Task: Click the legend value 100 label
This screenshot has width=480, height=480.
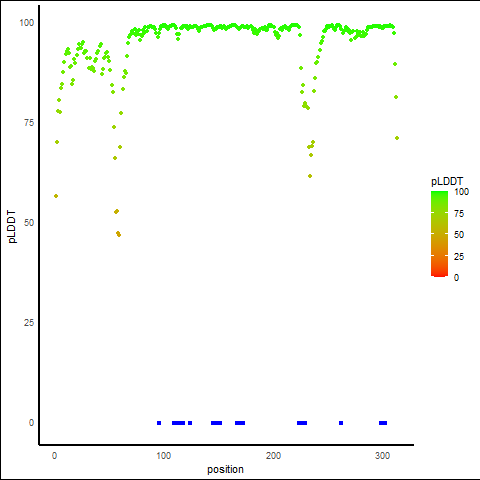Action: click(x=461, y=192)
